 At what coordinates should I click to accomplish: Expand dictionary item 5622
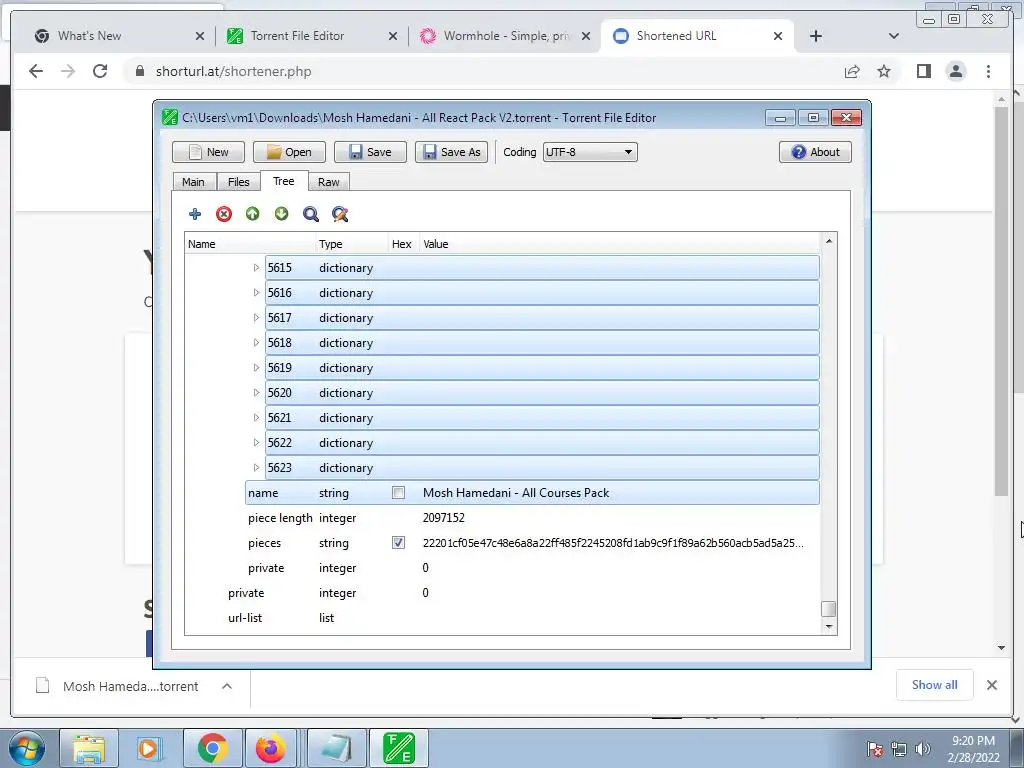256,443
